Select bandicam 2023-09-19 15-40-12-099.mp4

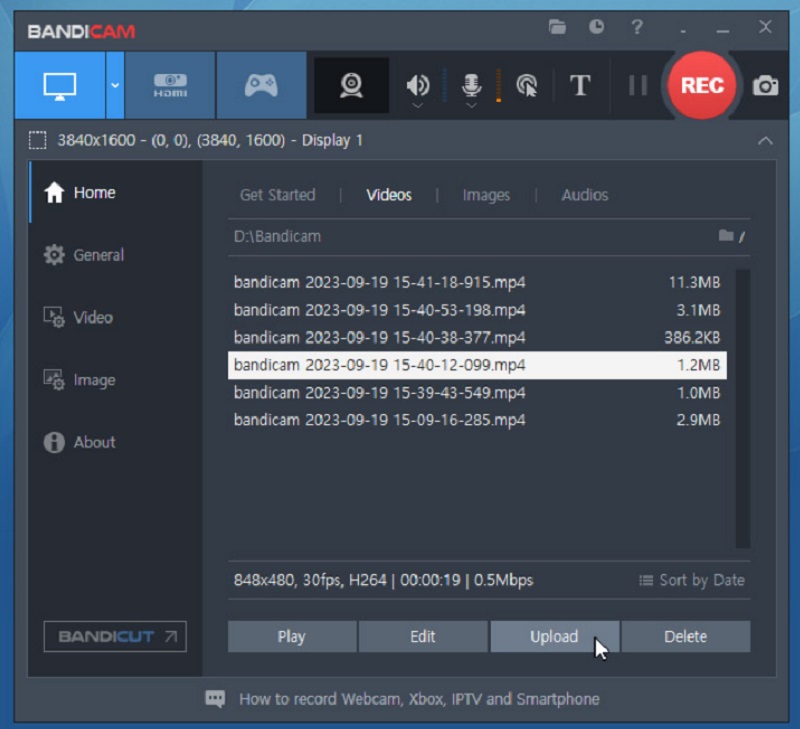(x=477, y=365)
